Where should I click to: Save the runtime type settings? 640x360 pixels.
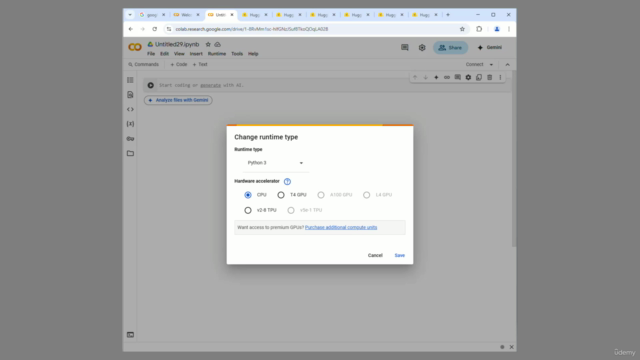(x=400, y=256)
